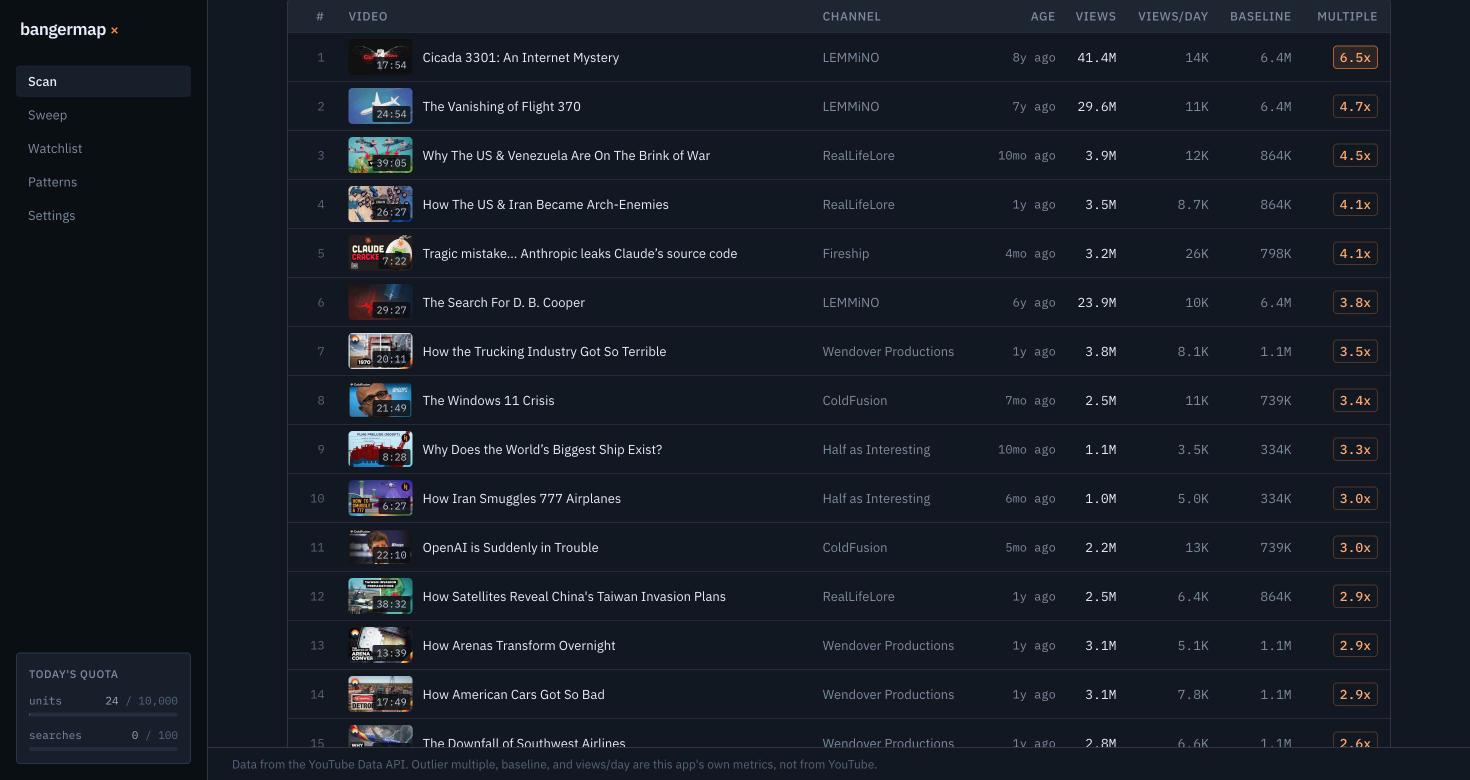Click title 'How Iran Smuggles 777 Airplanes'
1470x780 pixels.
coord(522,498)
